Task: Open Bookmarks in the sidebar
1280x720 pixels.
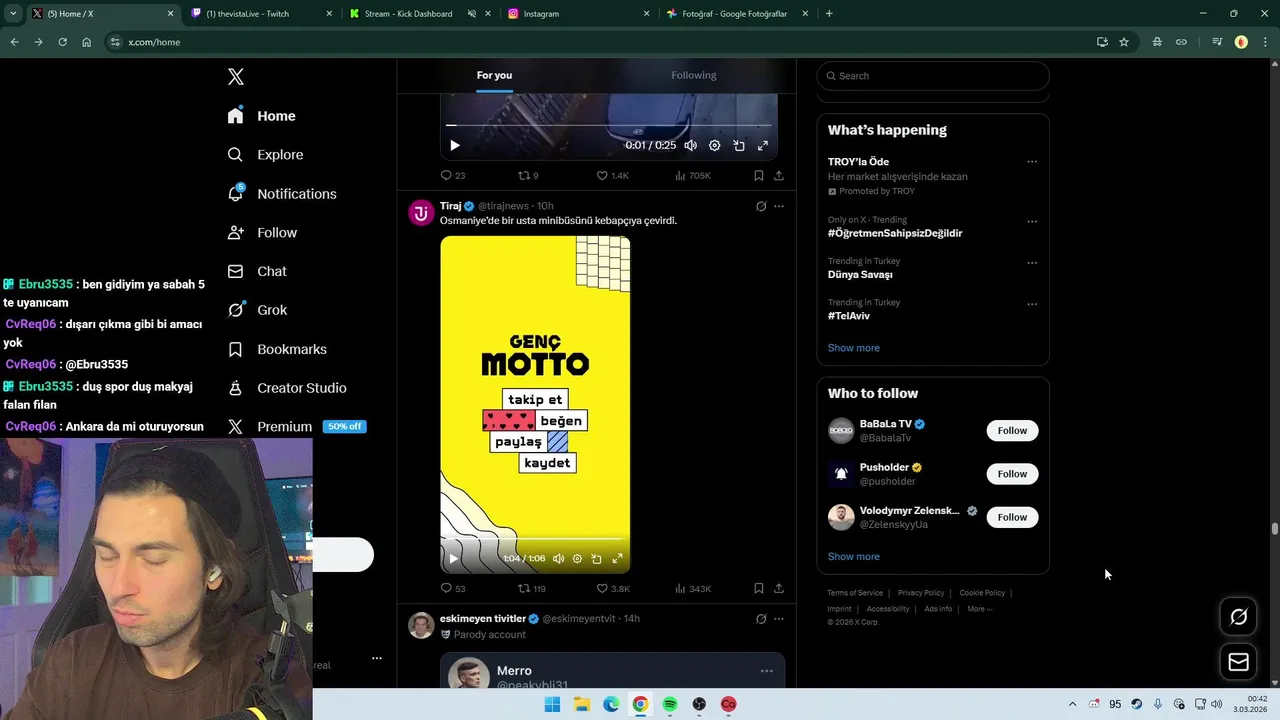Action: click(x=276, y=349)
